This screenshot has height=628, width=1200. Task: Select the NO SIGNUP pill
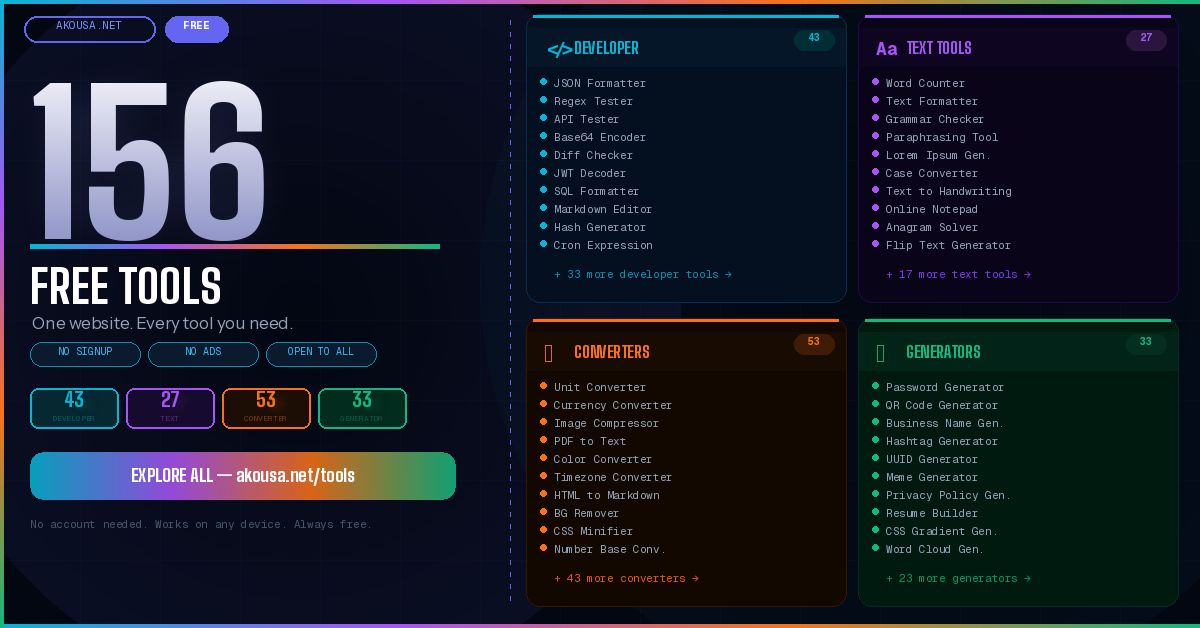(85, 353)
